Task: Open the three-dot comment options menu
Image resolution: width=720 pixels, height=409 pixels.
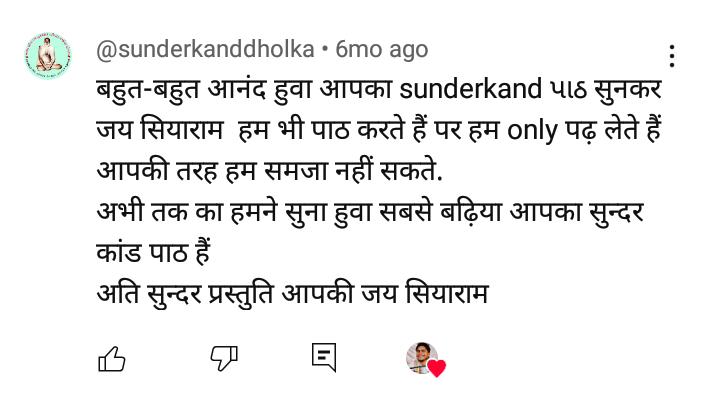Action: tap(671, 56)
